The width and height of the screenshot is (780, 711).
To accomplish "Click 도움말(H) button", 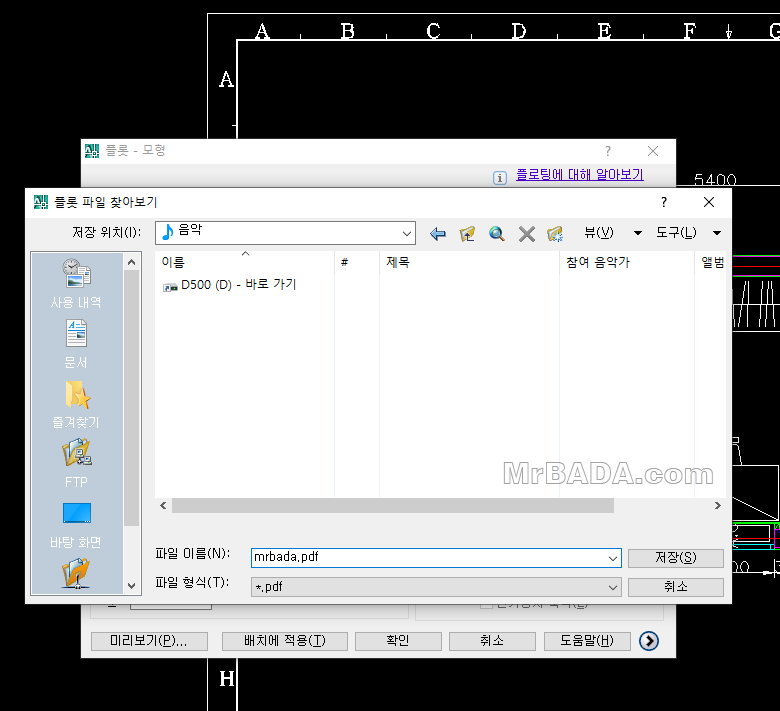I will (x=587, y=641).
